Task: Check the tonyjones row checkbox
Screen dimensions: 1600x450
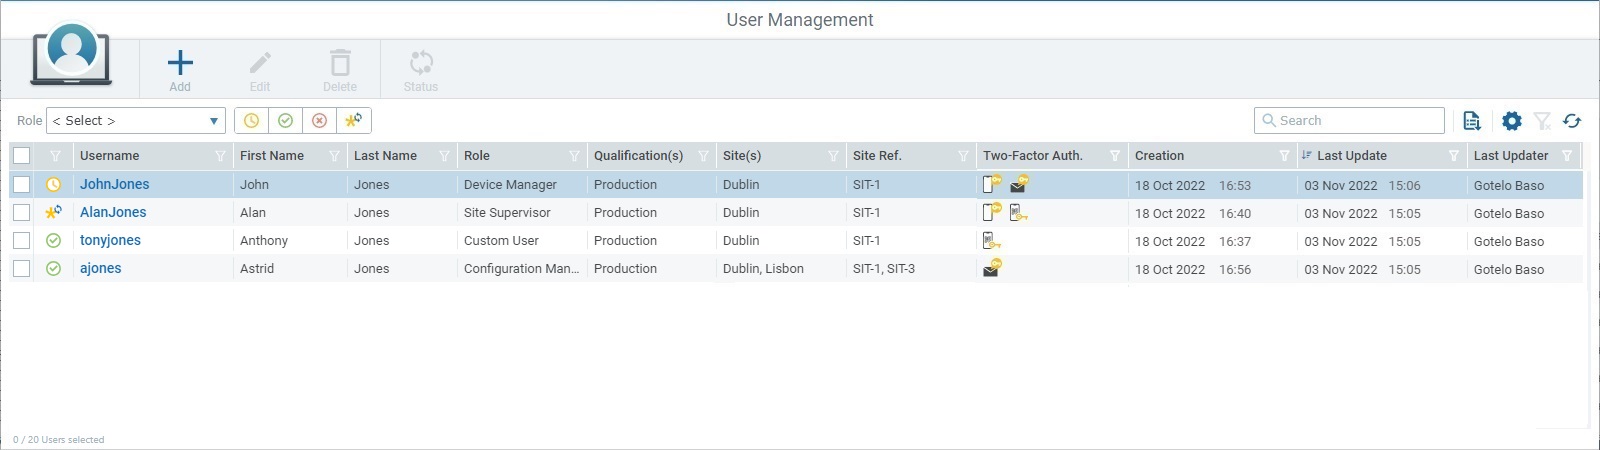Action: tap(22, 241)
